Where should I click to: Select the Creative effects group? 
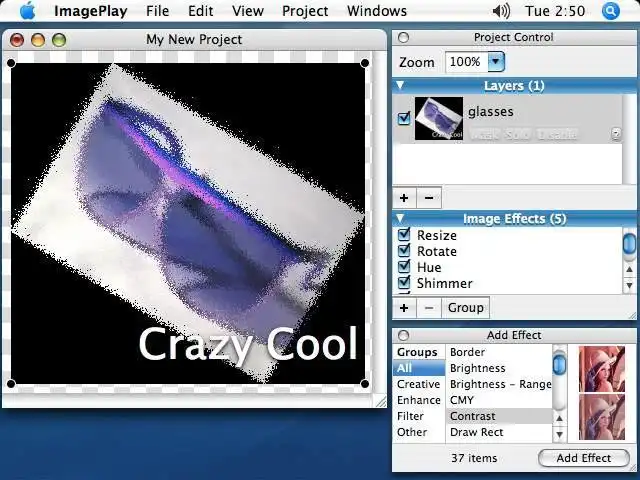(x=419, y=384)
